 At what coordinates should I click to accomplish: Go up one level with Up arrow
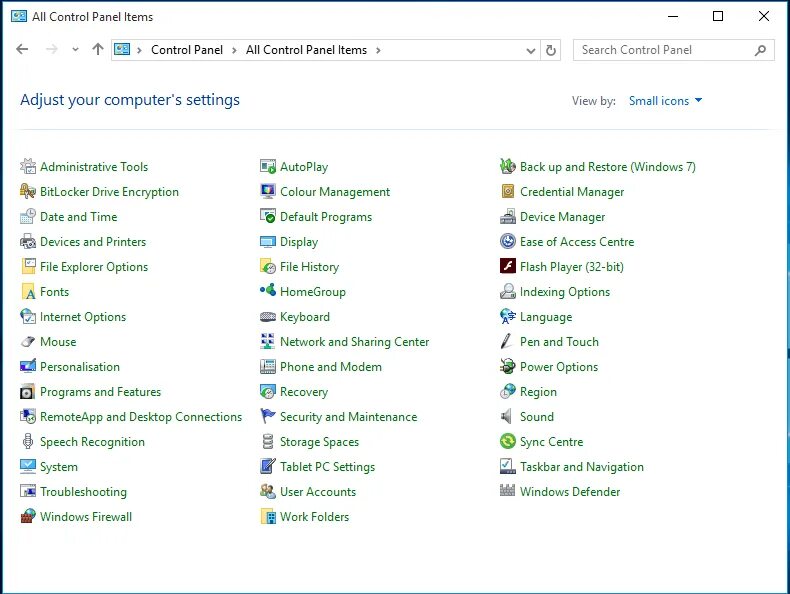[98, 49]
